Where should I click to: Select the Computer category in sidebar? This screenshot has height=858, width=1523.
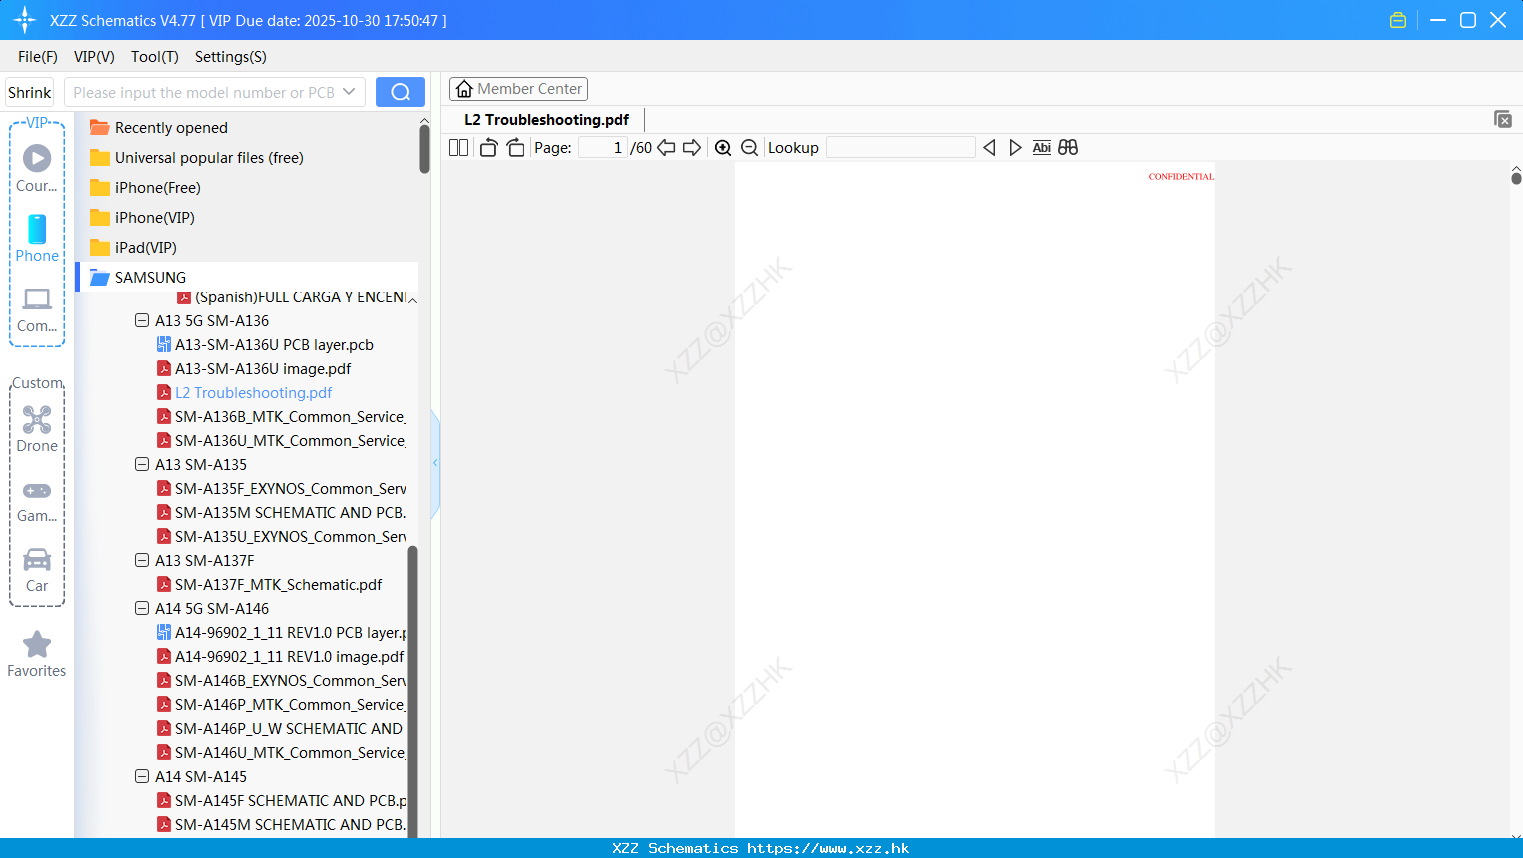coord(37,309)
